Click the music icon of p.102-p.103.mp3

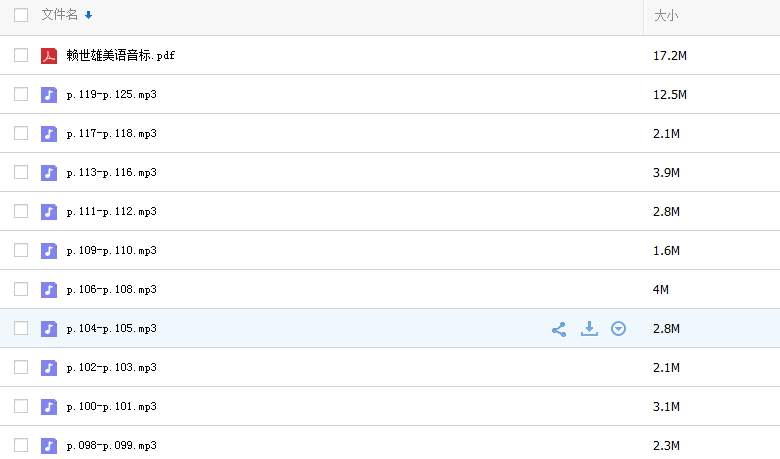tap(49, 368)
